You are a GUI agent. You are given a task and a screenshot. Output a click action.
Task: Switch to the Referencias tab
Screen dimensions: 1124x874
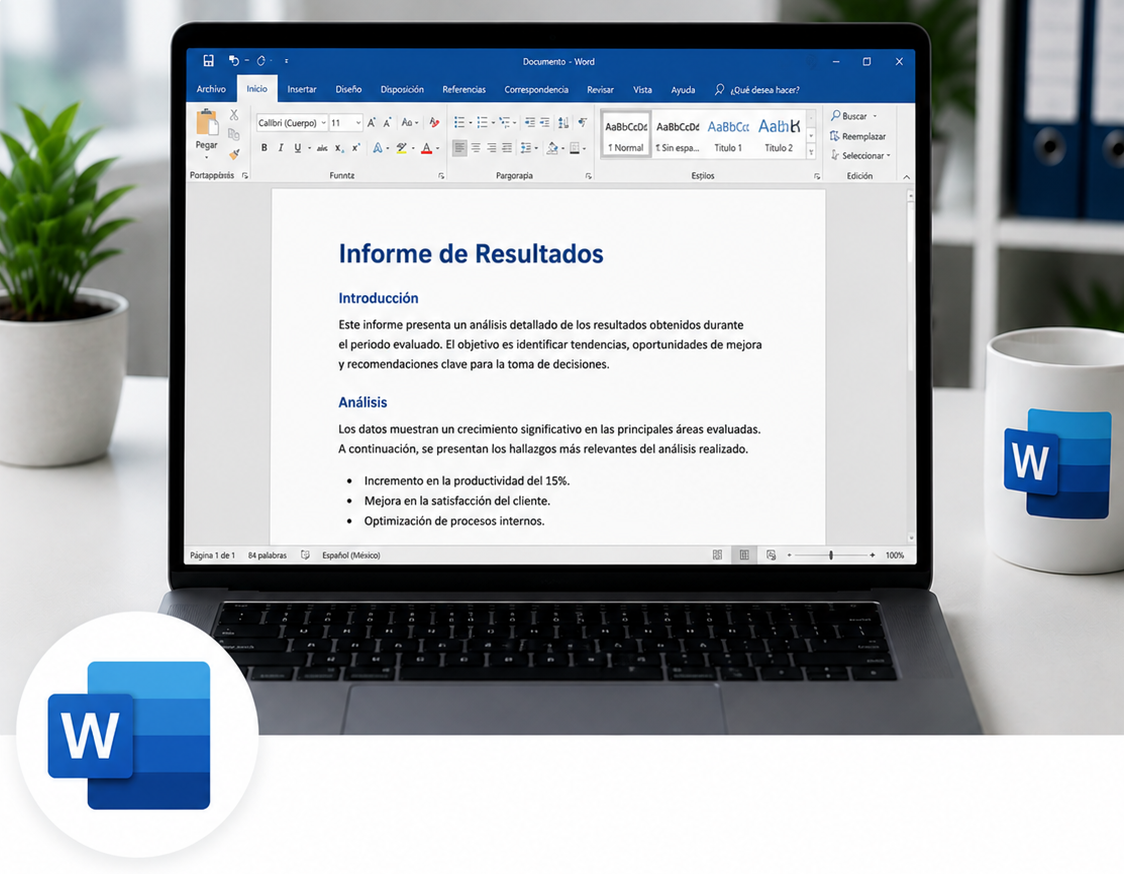464,90
